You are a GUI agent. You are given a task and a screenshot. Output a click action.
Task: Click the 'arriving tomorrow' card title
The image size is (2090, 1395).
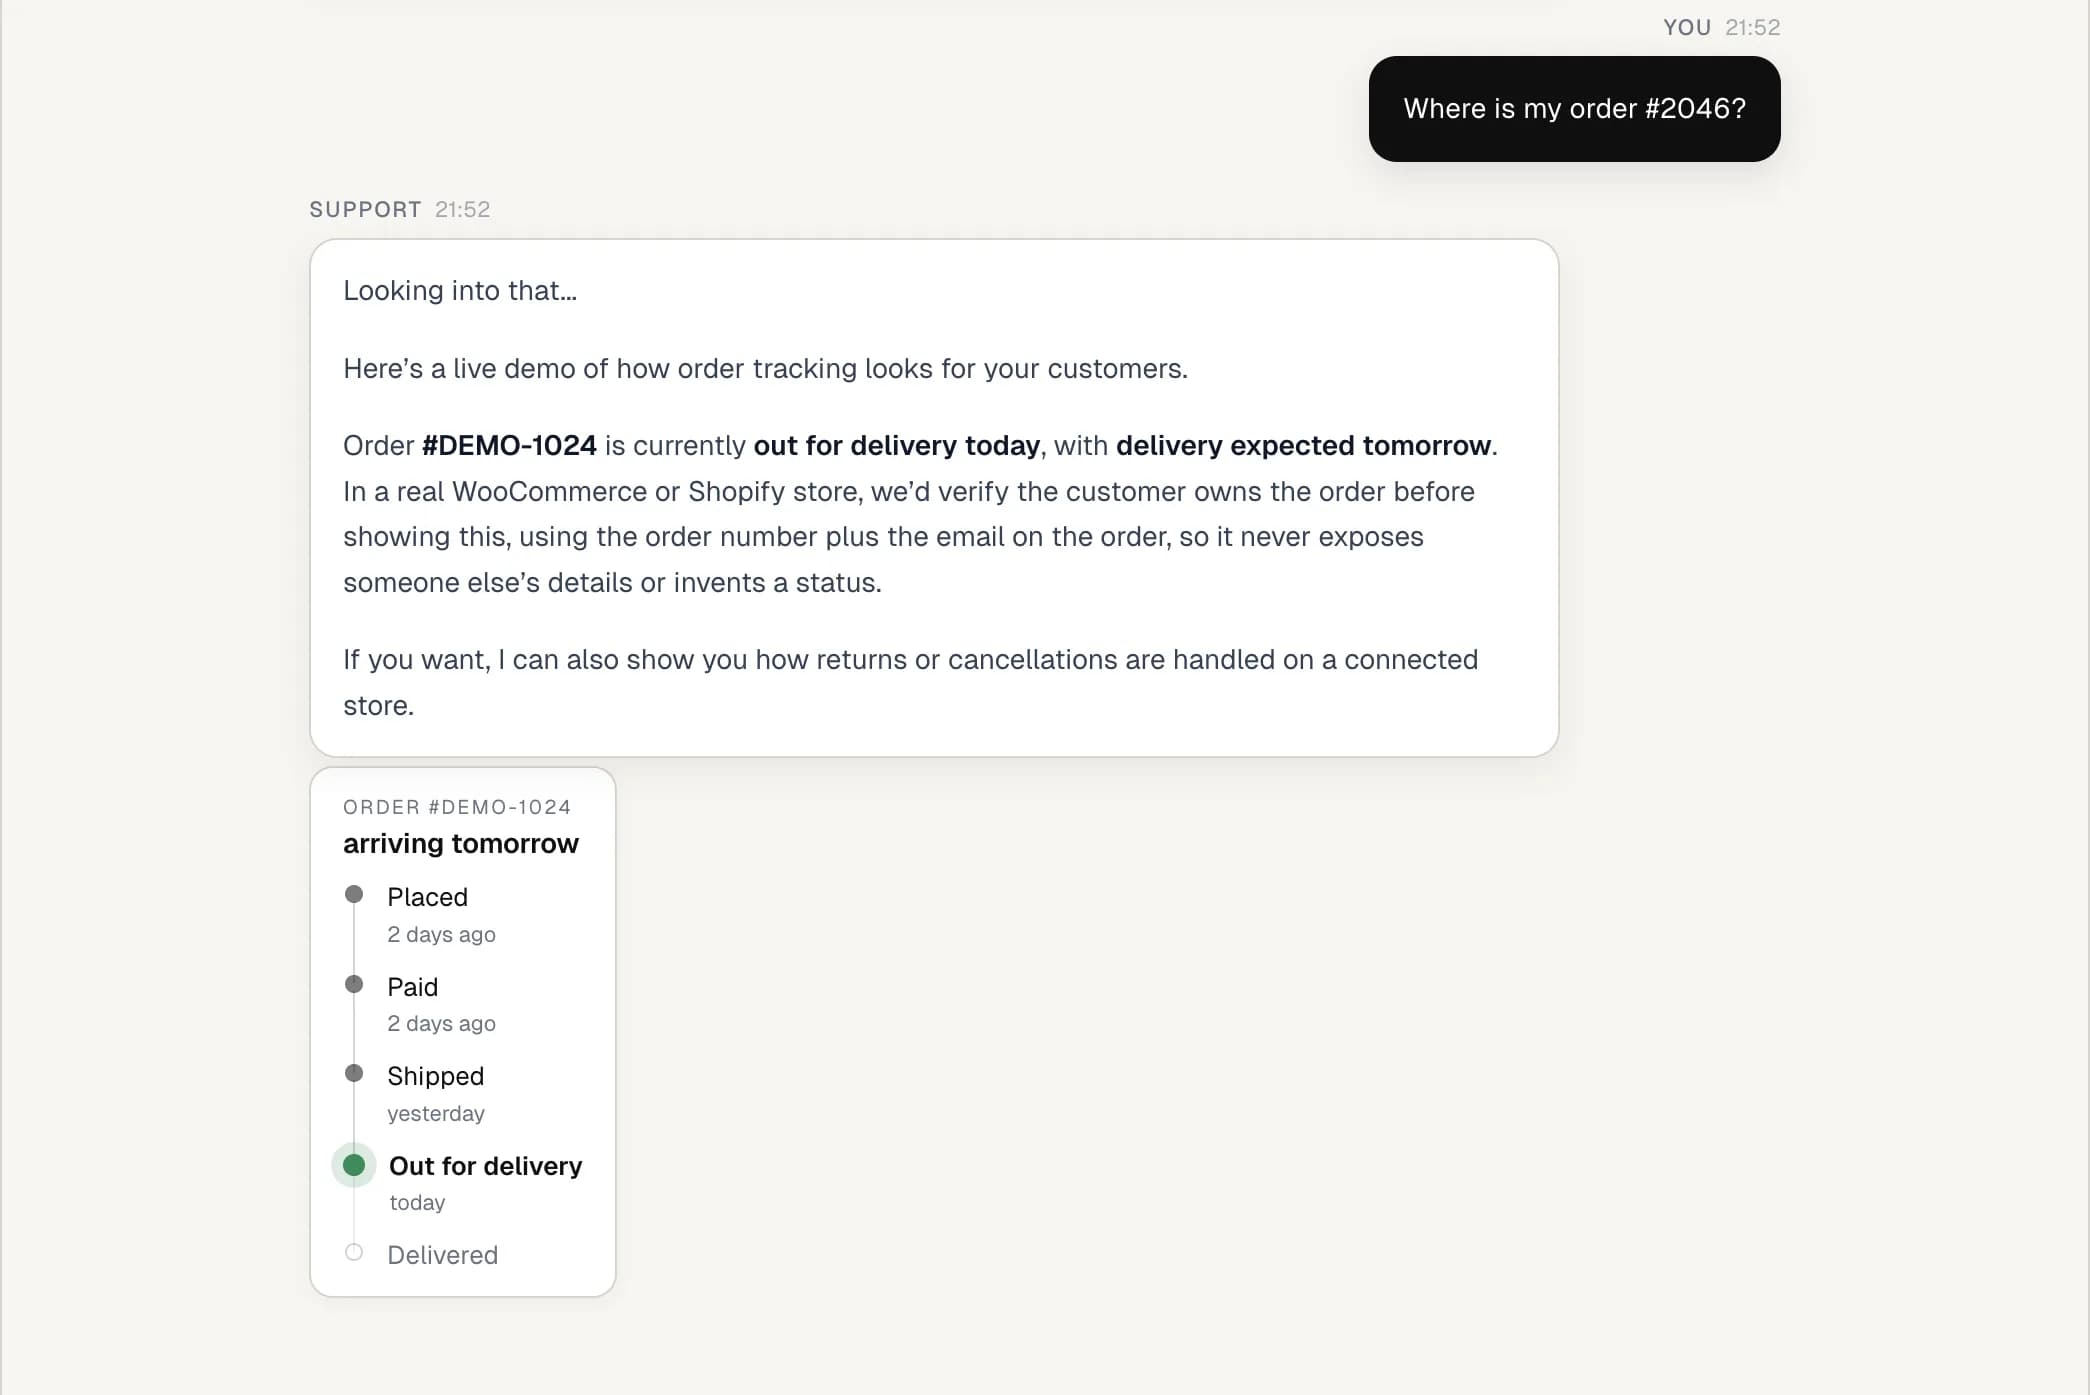coord(461,844)
